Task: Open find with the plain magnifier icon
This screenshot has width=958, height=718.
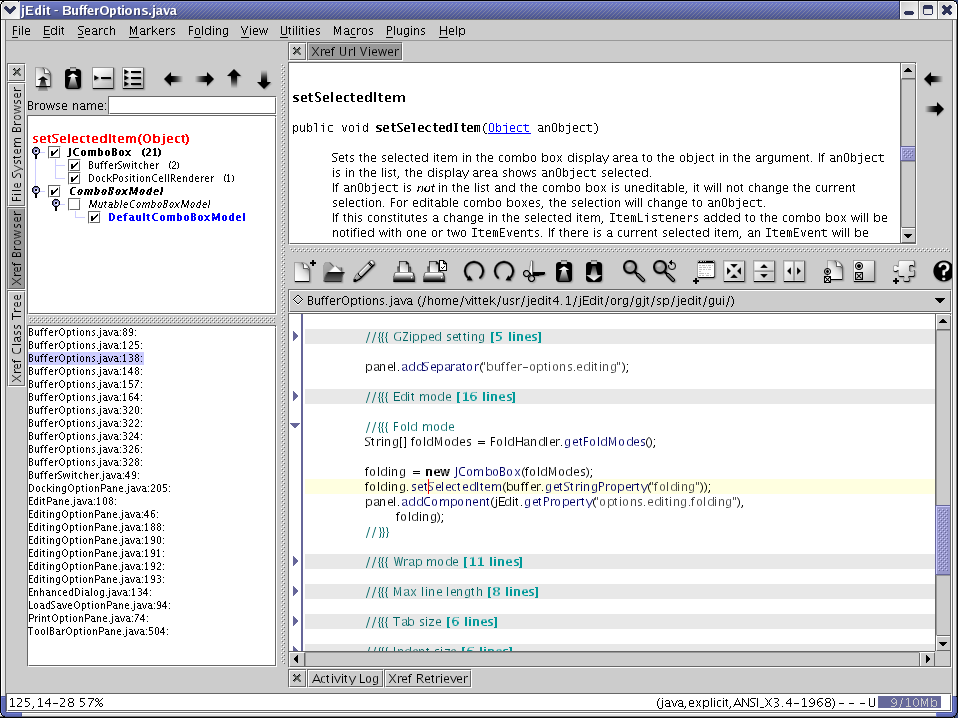Action: [634, 271]
